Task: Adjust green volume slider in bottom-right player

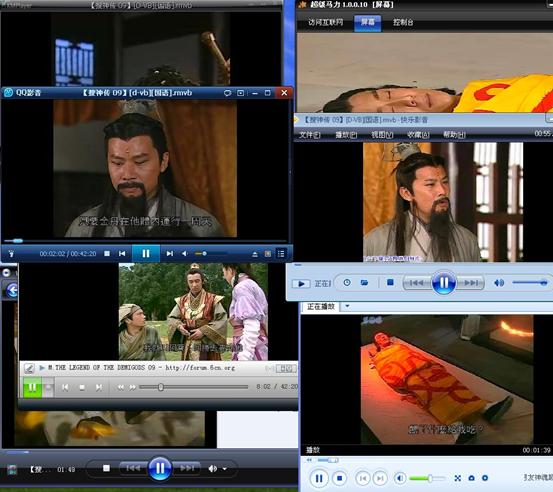Action: (x=427, y=479)
